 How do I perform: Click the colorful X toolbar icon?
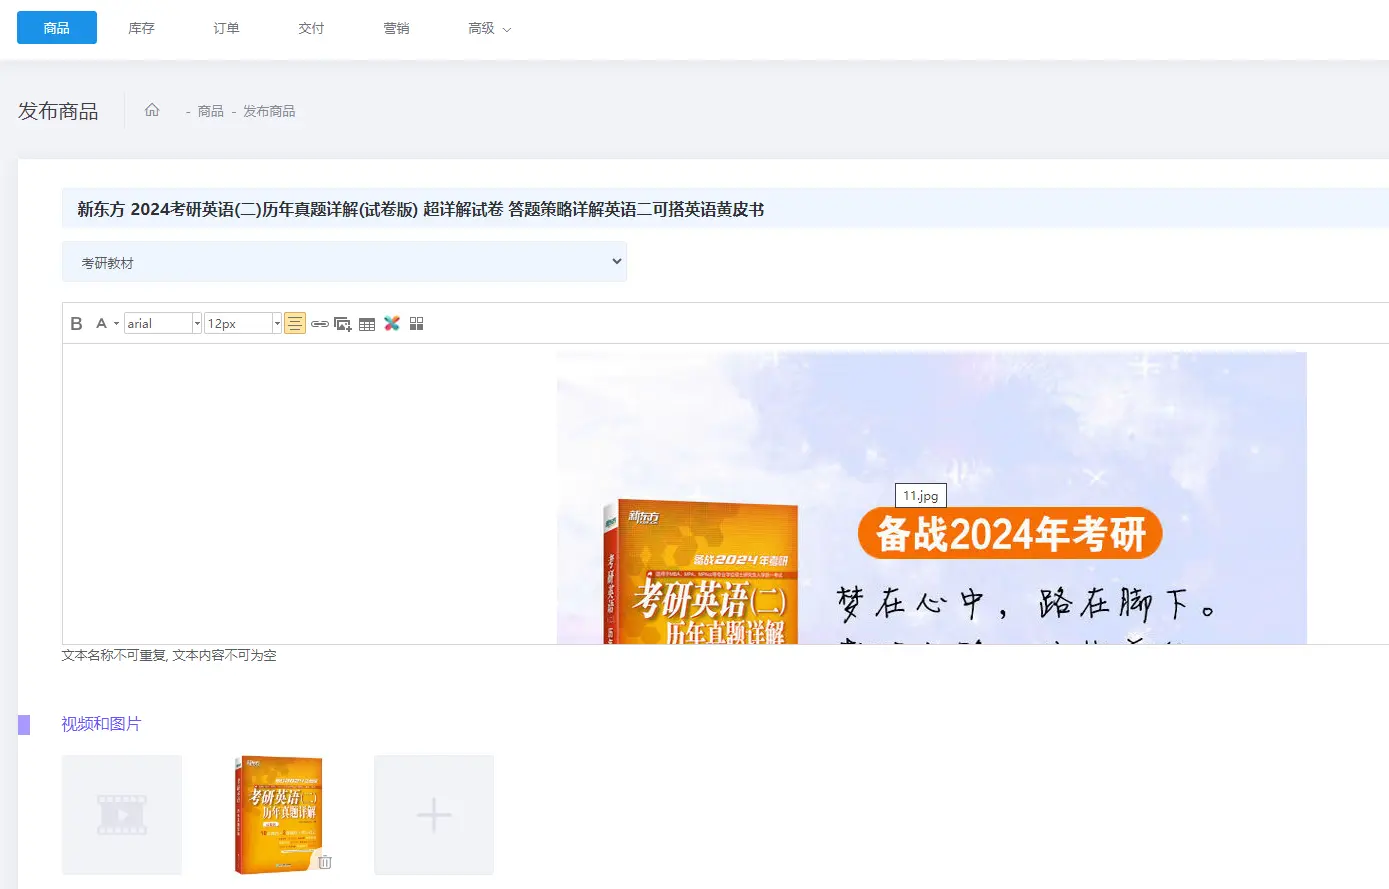tap(392, 323)
